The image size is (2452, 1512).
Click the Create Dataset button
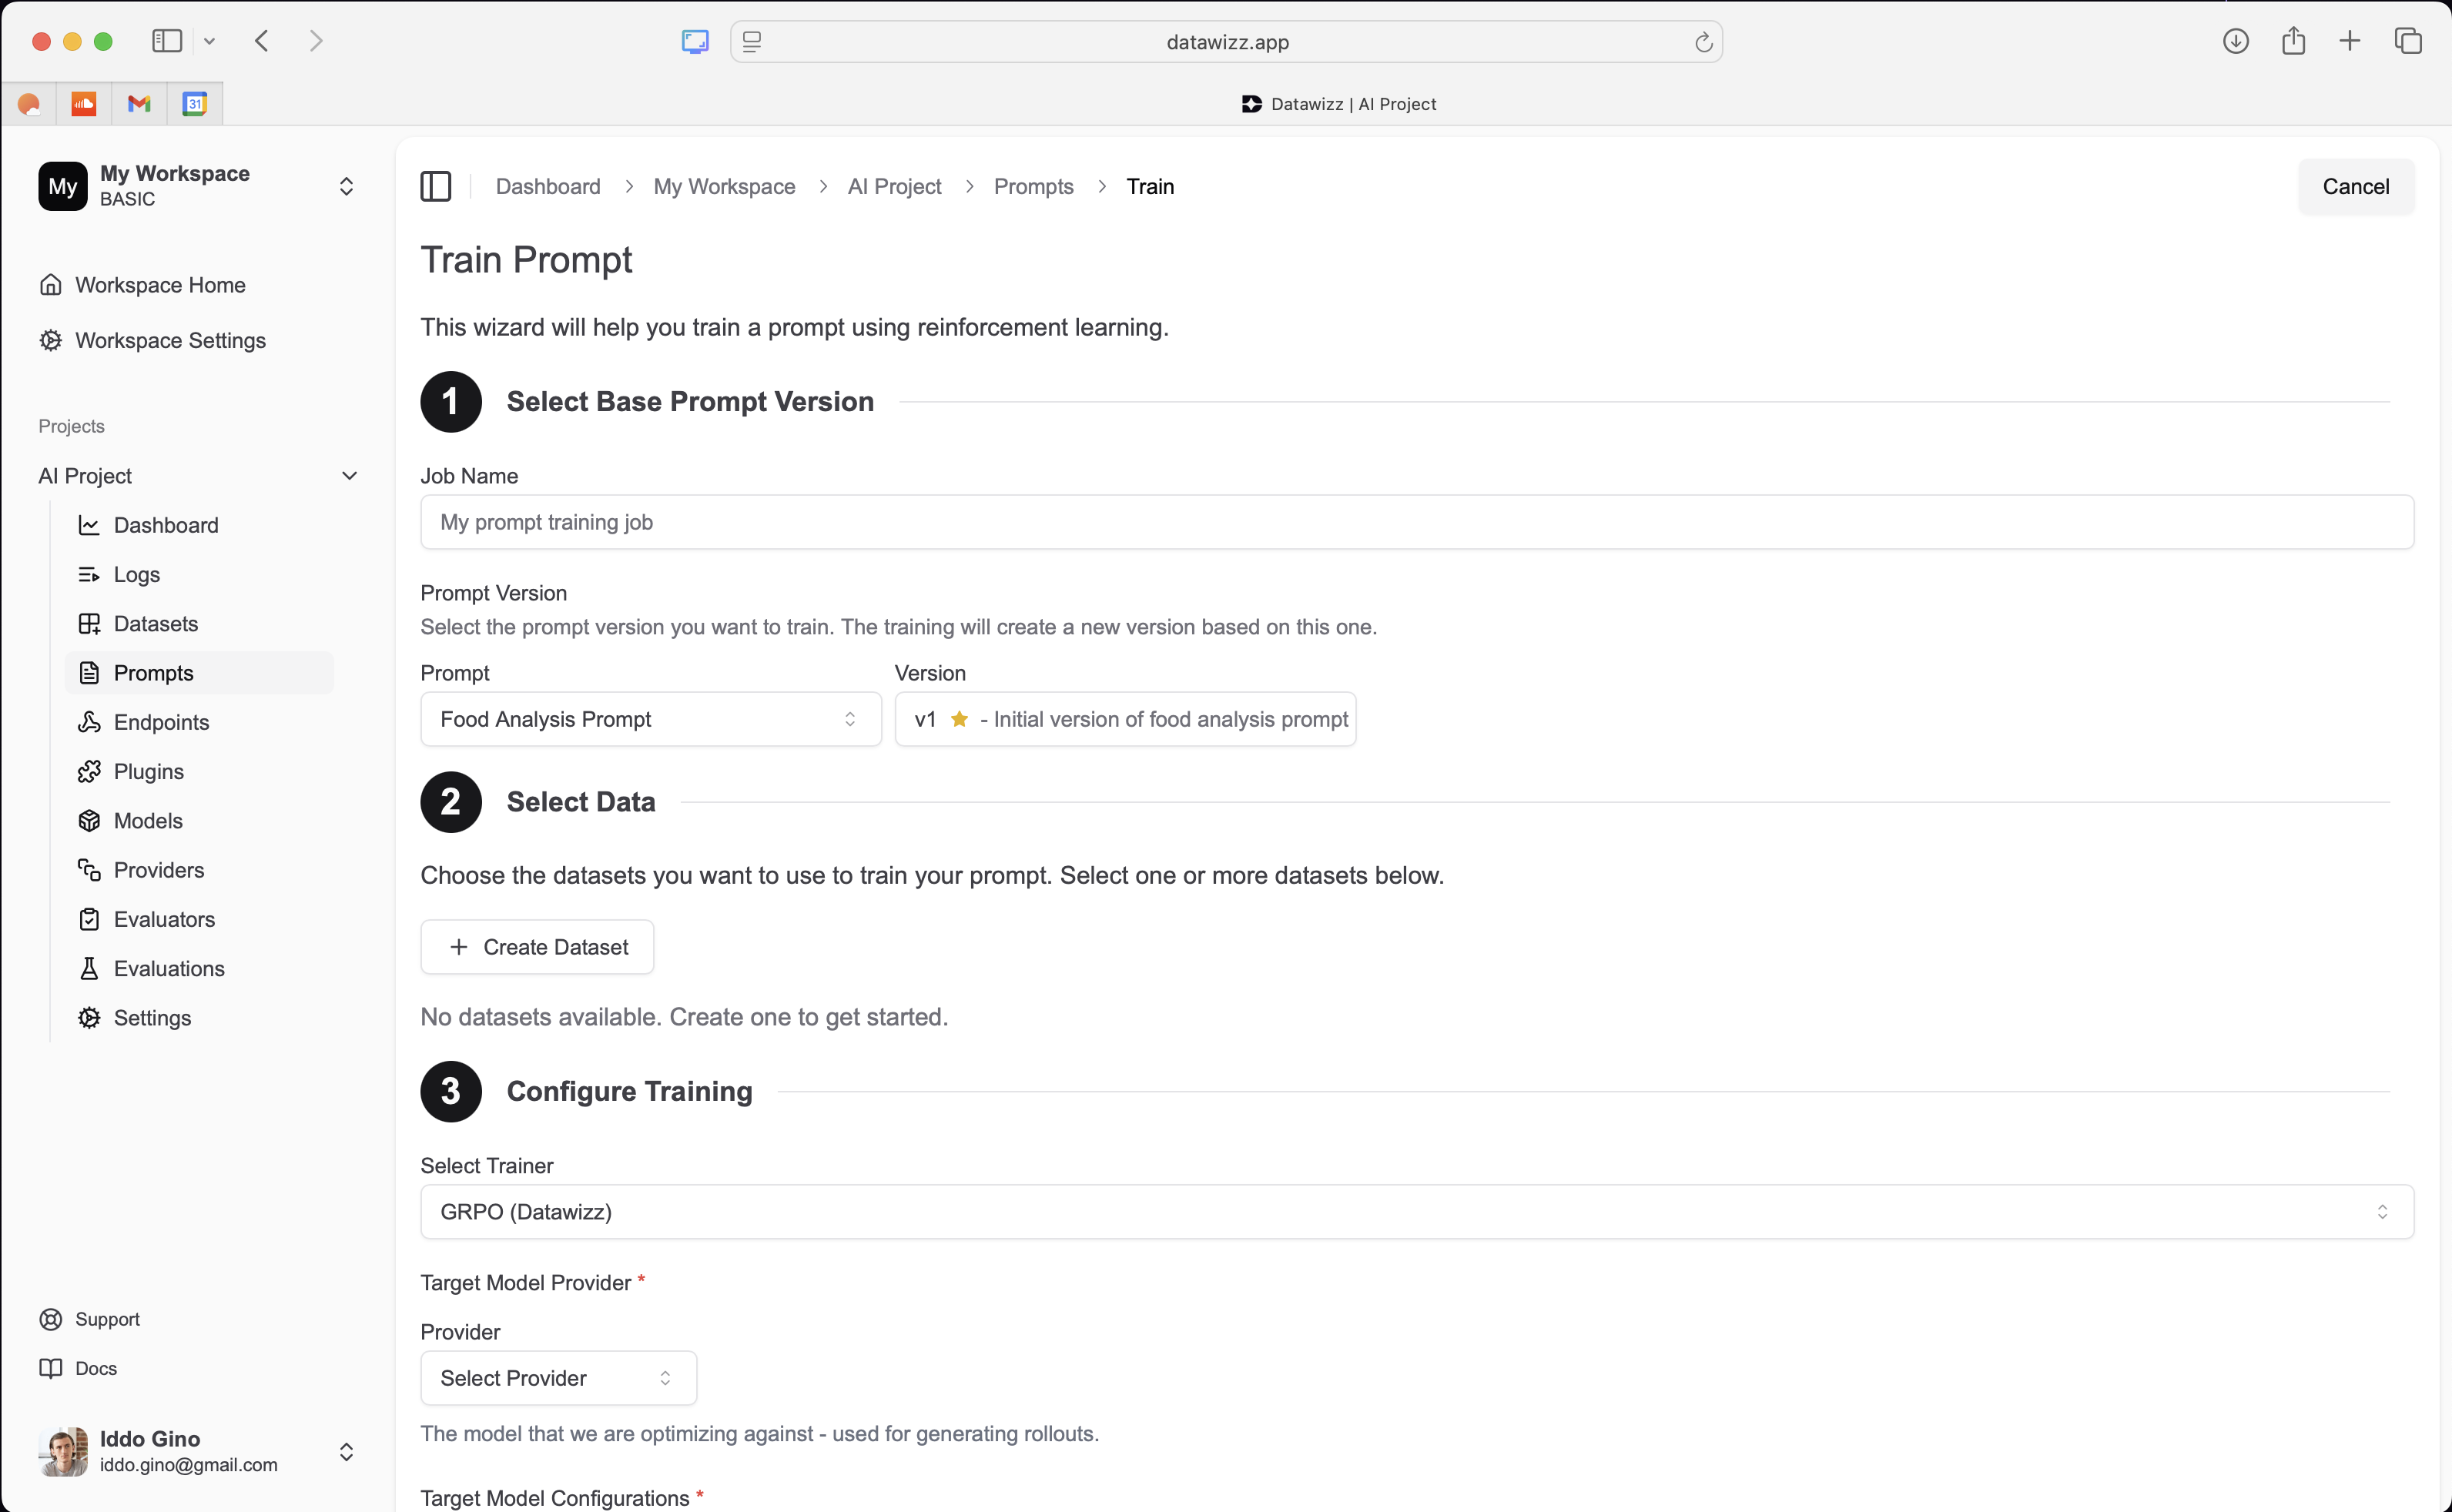[536, 947]
